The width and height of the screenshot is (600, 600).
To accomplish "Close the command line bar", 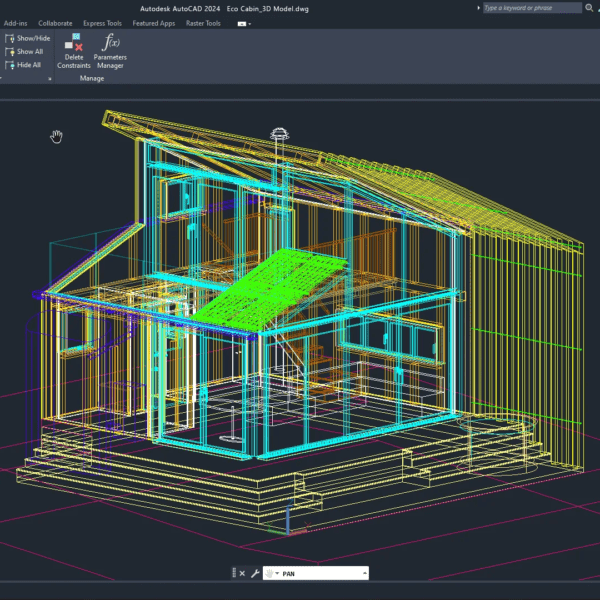I will pos(243,573).
